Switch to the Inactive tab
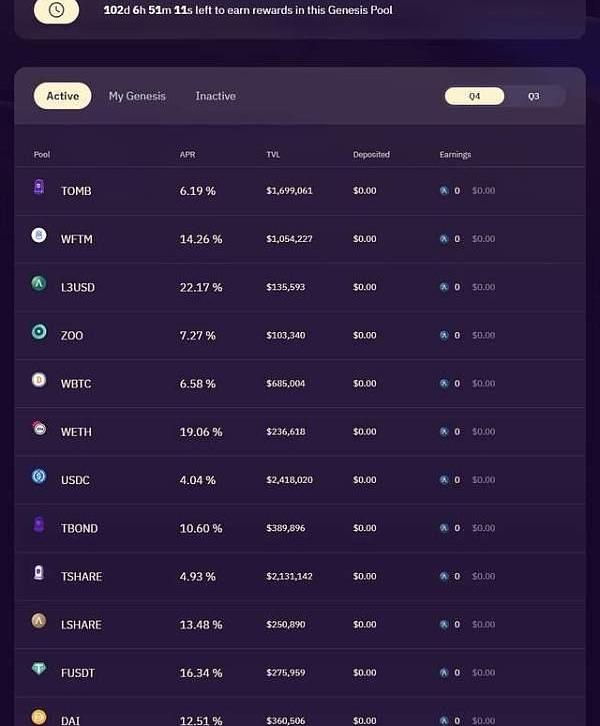 215,96
